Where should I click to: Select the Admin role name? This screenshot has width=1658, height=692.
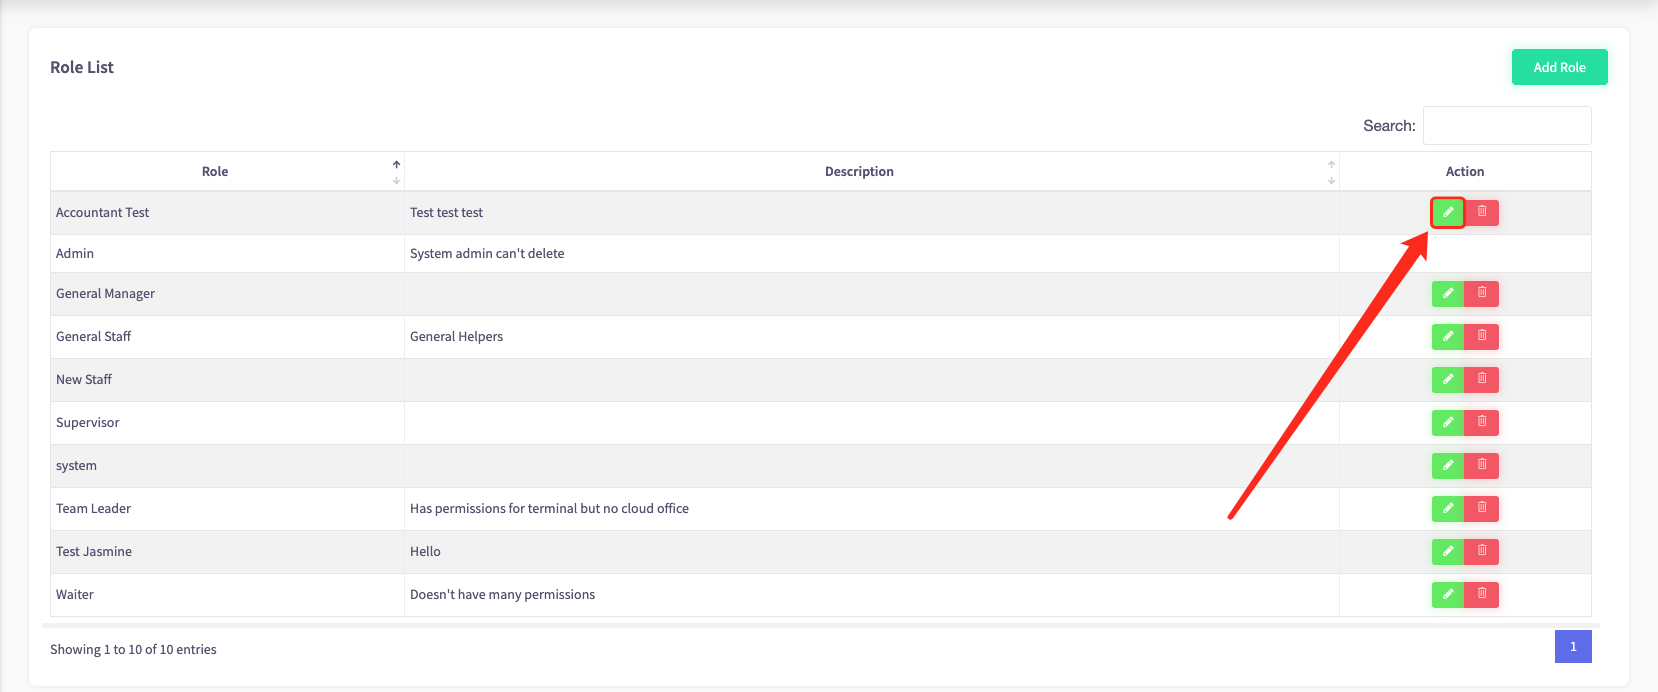pyautogui.click(x=75, y=253)
